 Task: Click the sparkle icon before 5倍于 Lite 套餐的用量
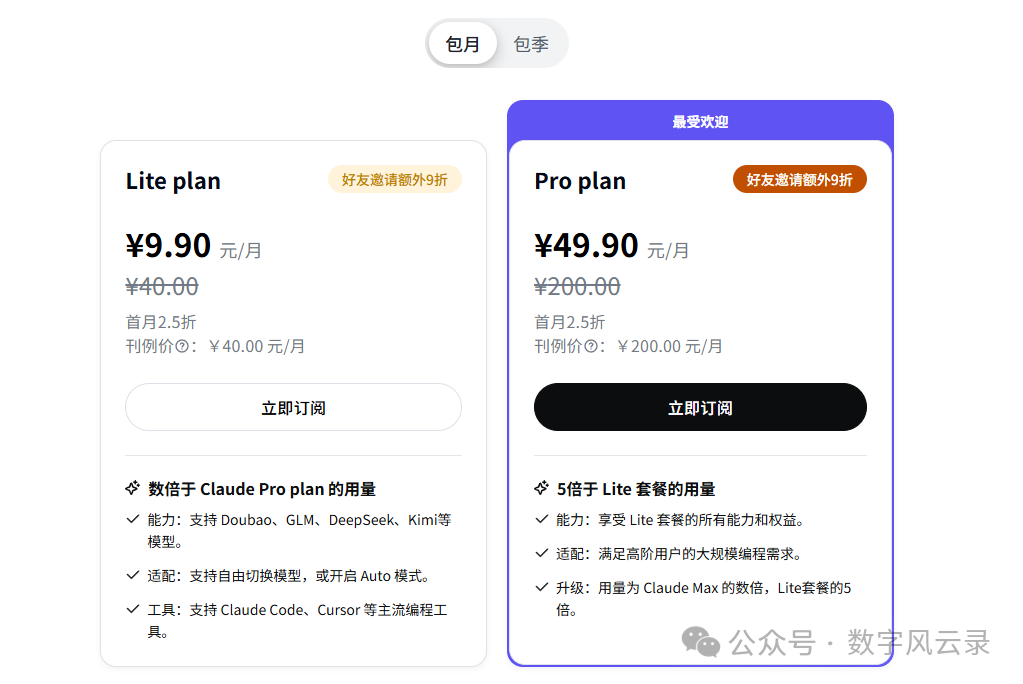[541, 488]
